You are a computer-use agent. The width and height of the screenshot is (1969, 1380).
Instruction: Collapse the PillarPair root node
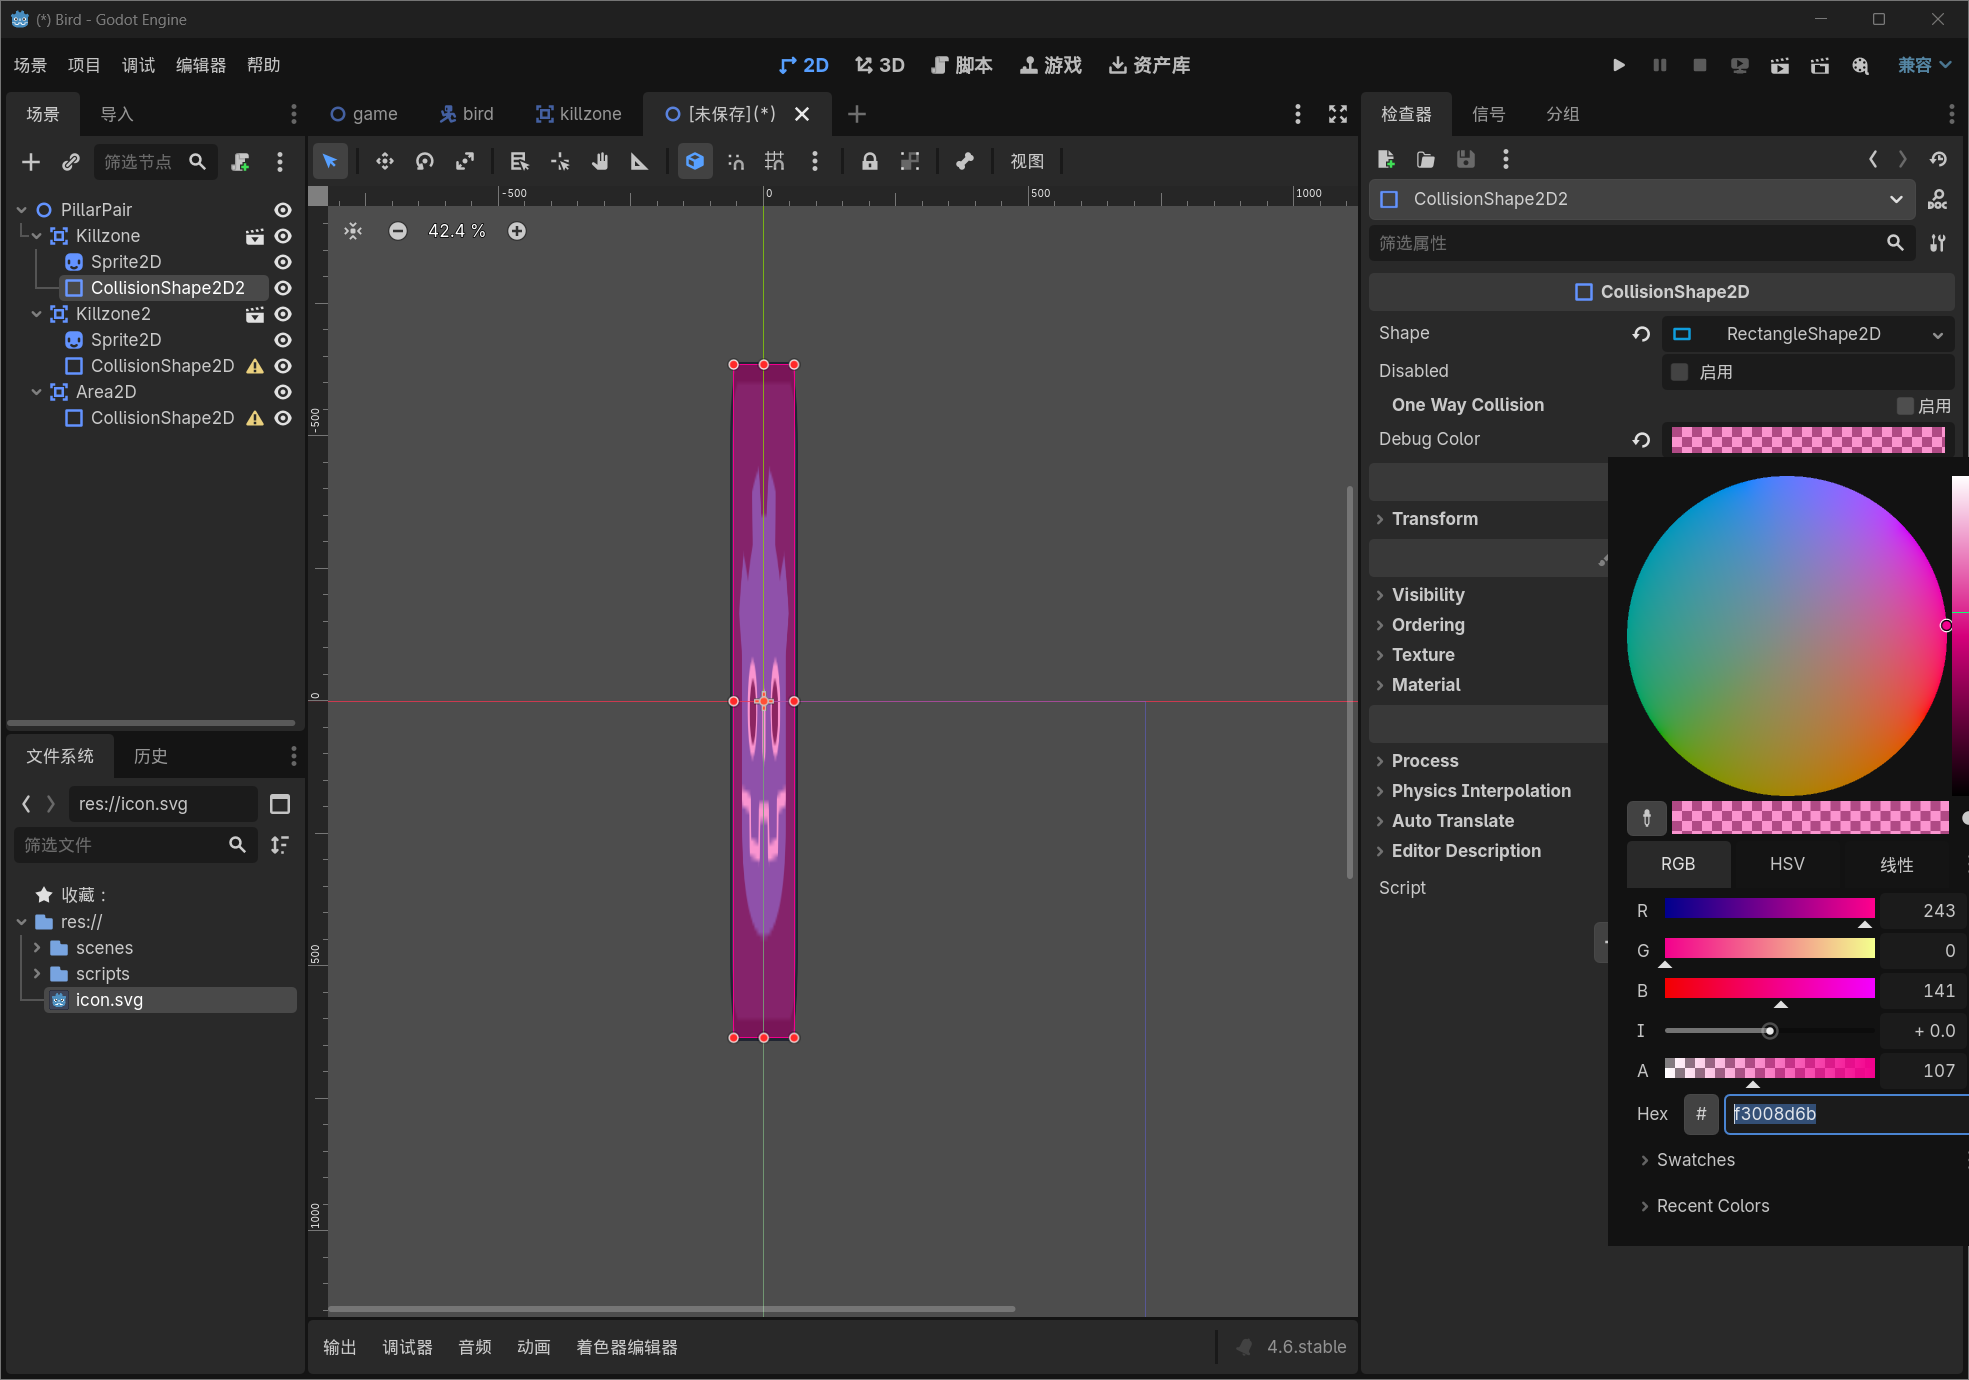(22, 210)
